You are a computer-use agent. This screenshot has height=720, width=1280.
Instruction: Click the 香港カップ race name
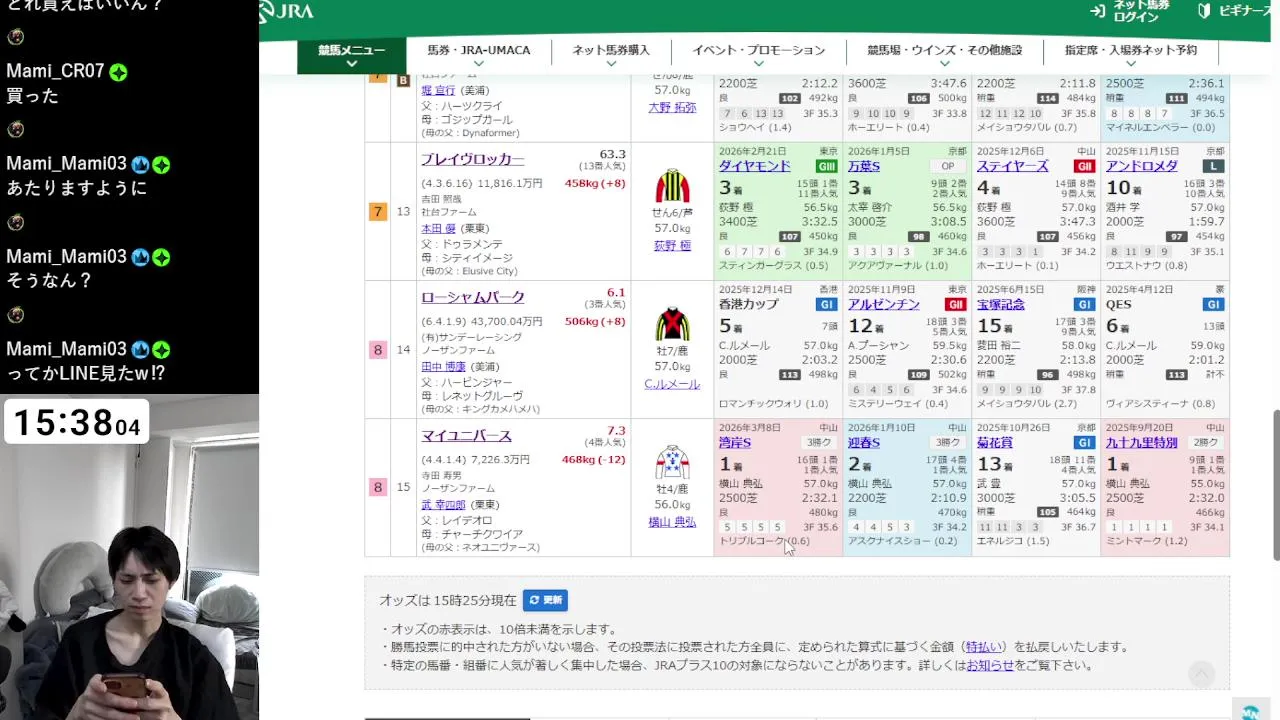coord(748,304)
